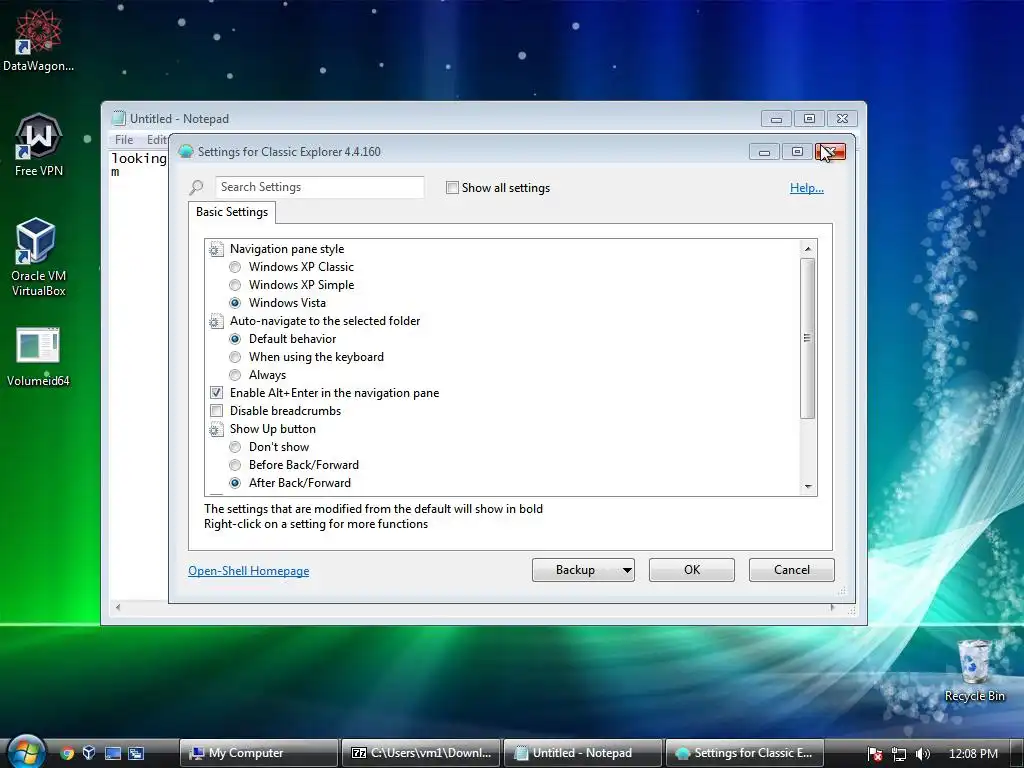Click the 12:08 PM taskbar clock
Screen dimensions: 1024x768
point(973,754)
